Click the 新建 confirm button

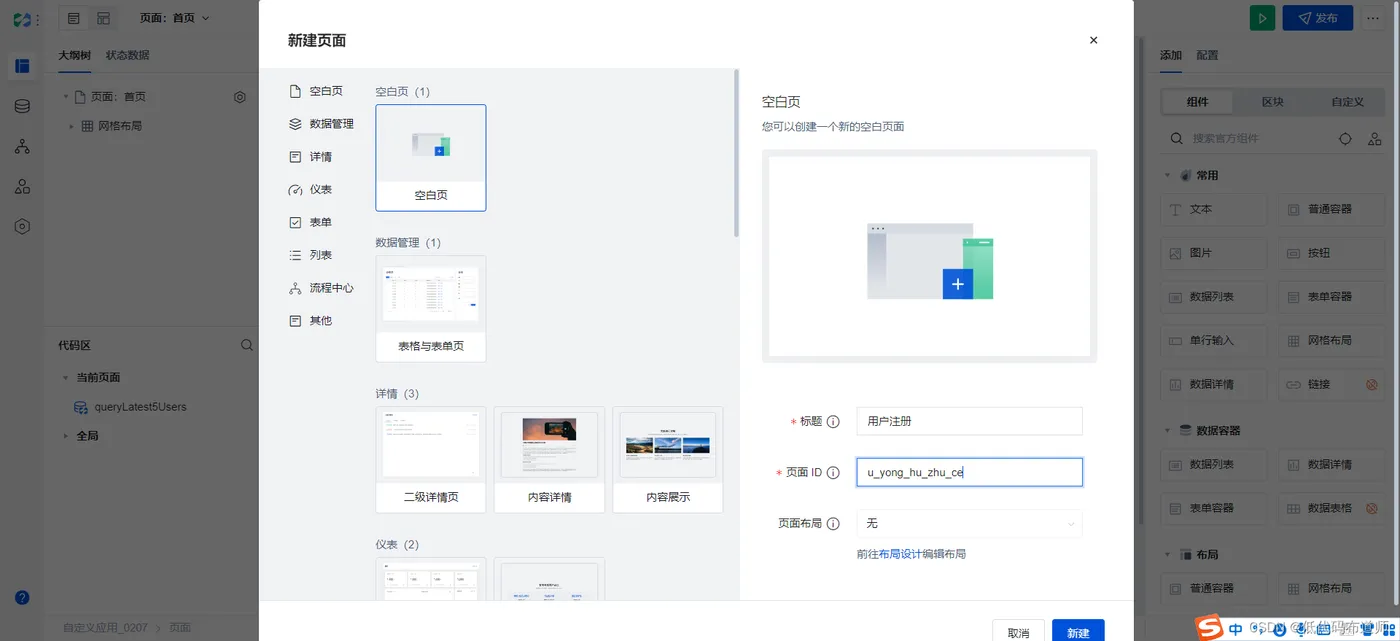pos(1078,632)
